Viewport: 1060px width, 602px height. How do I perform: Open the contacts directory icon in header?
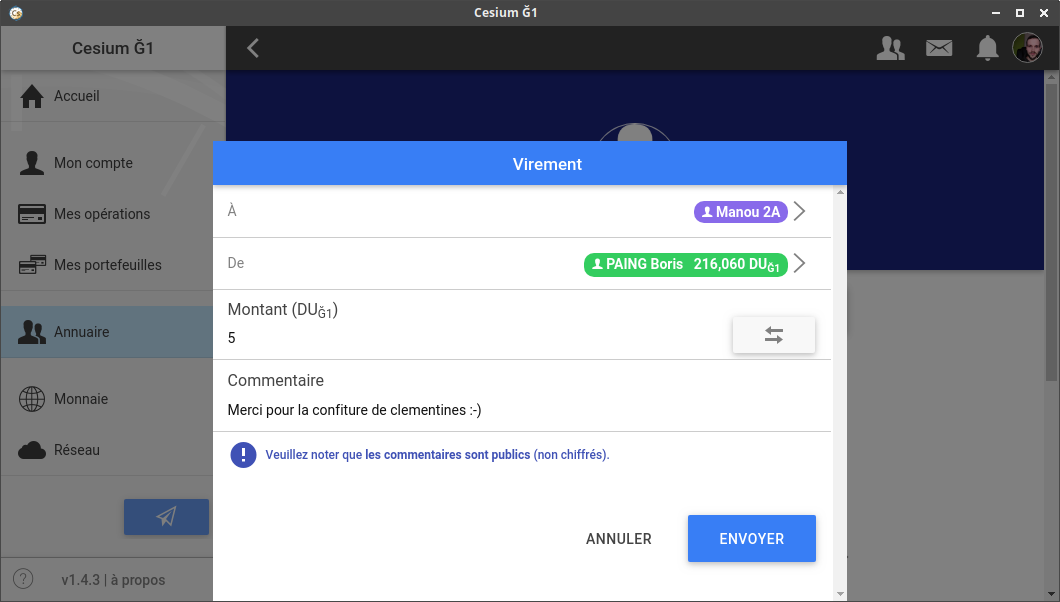[x=890, y=48]
